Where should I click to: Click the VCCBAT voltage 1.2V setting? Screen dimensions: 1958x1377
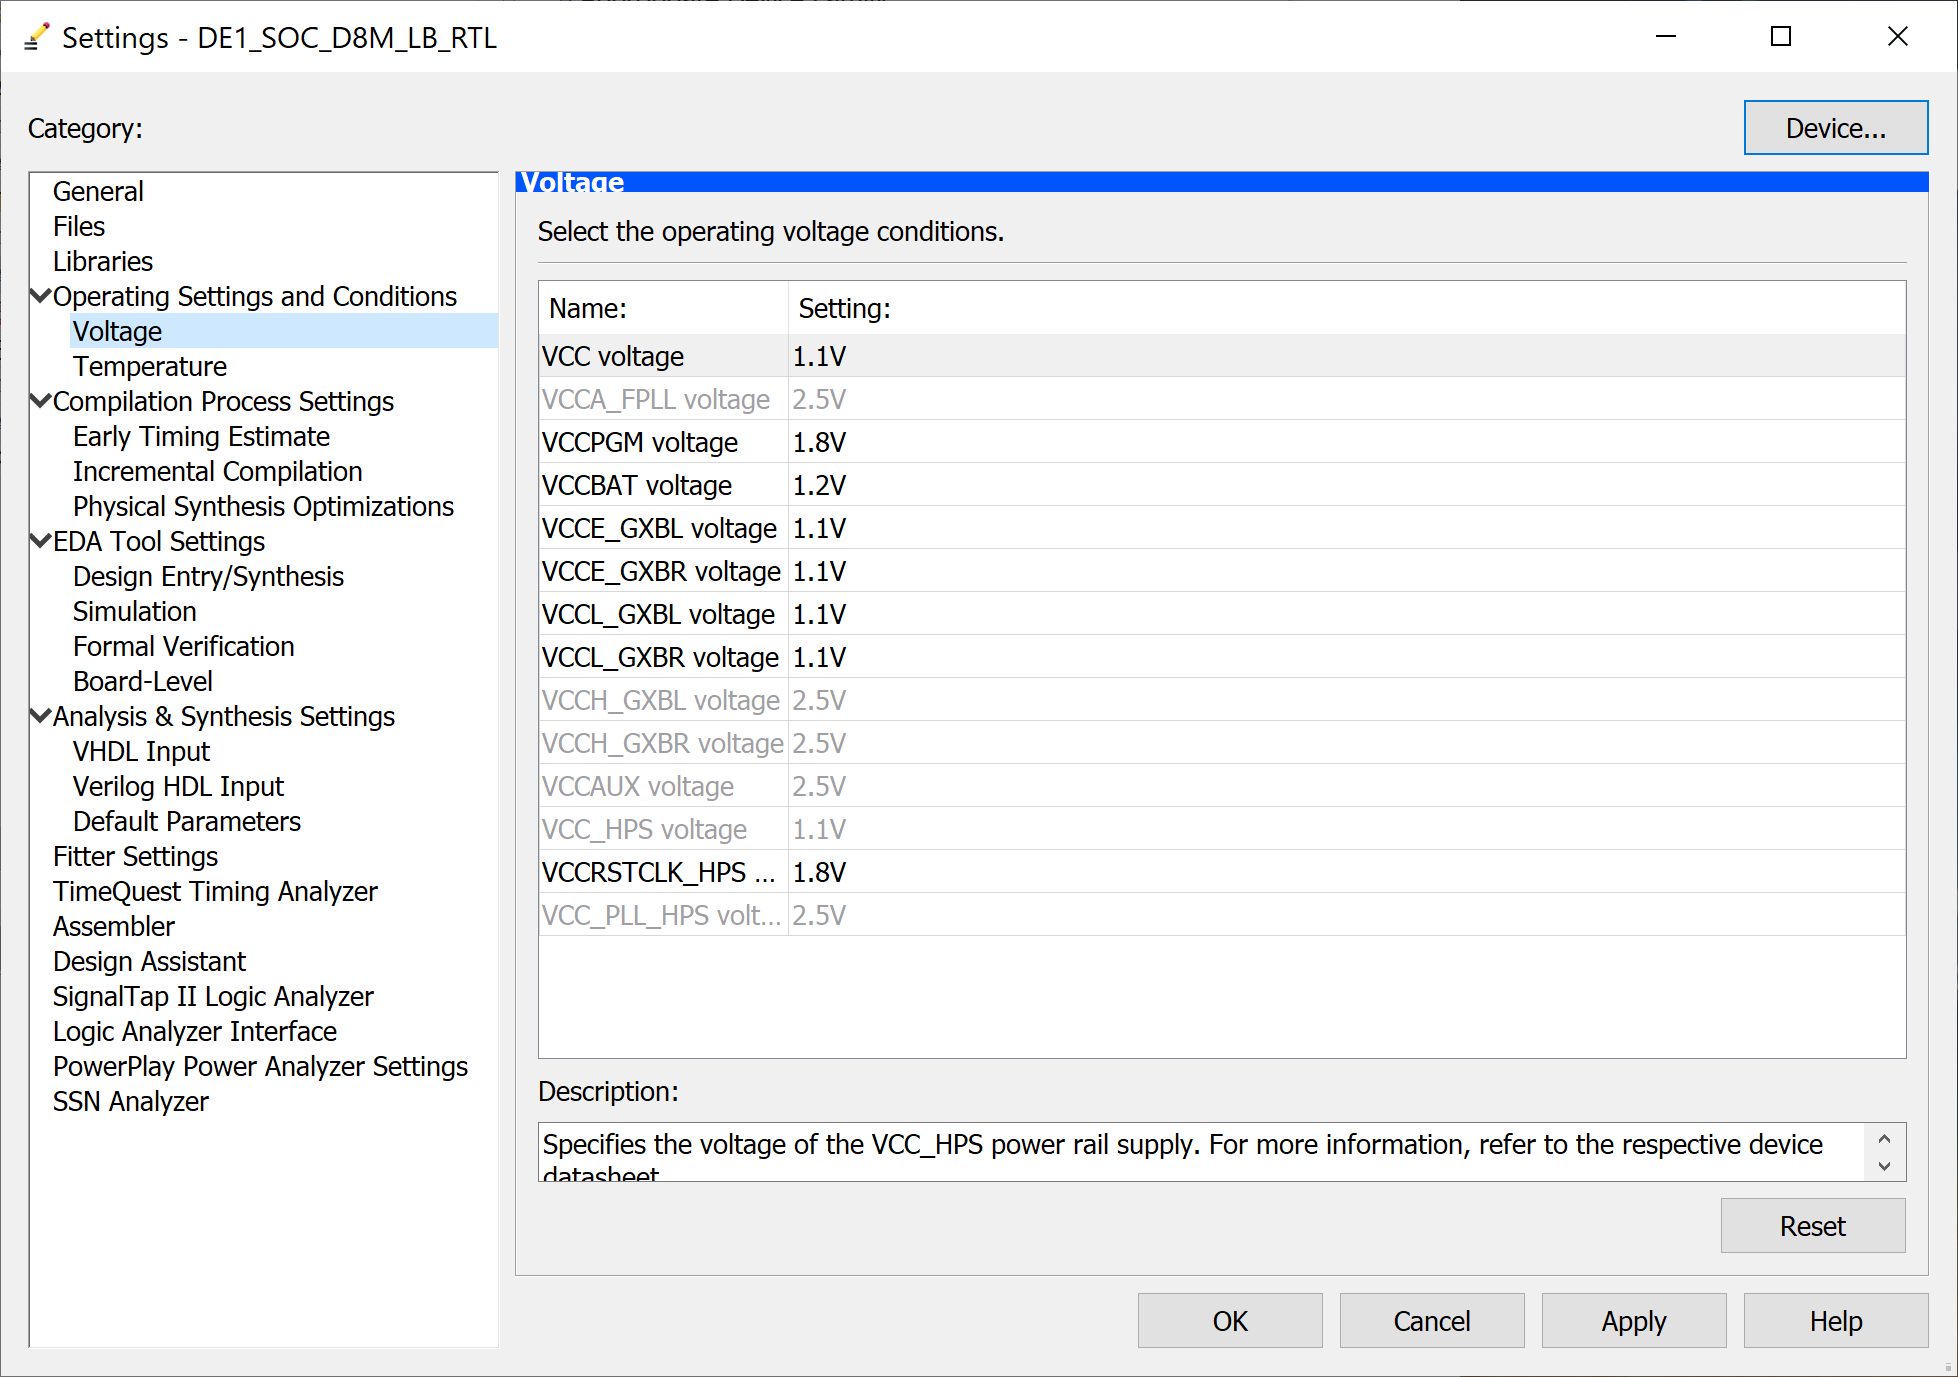pyautogui.click(x=819, y=485)
